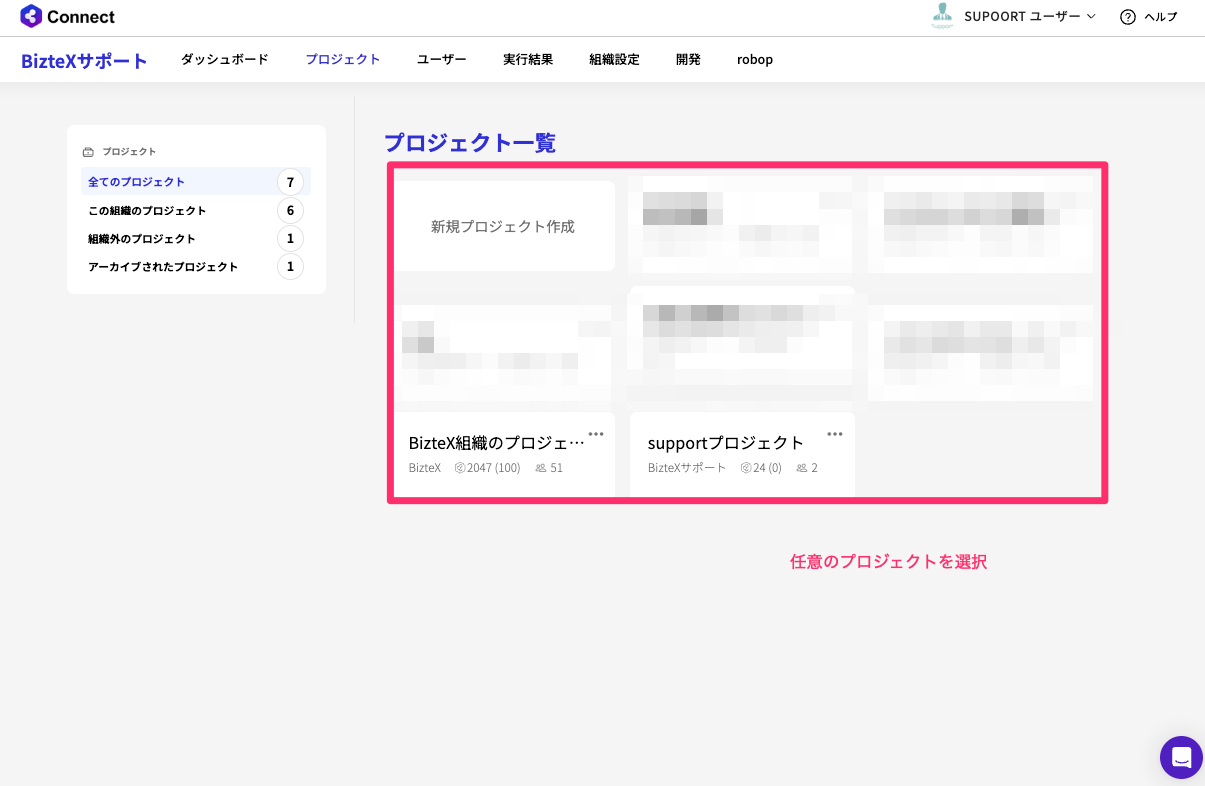Click the 新規プロジェクト作成 card

504,226
